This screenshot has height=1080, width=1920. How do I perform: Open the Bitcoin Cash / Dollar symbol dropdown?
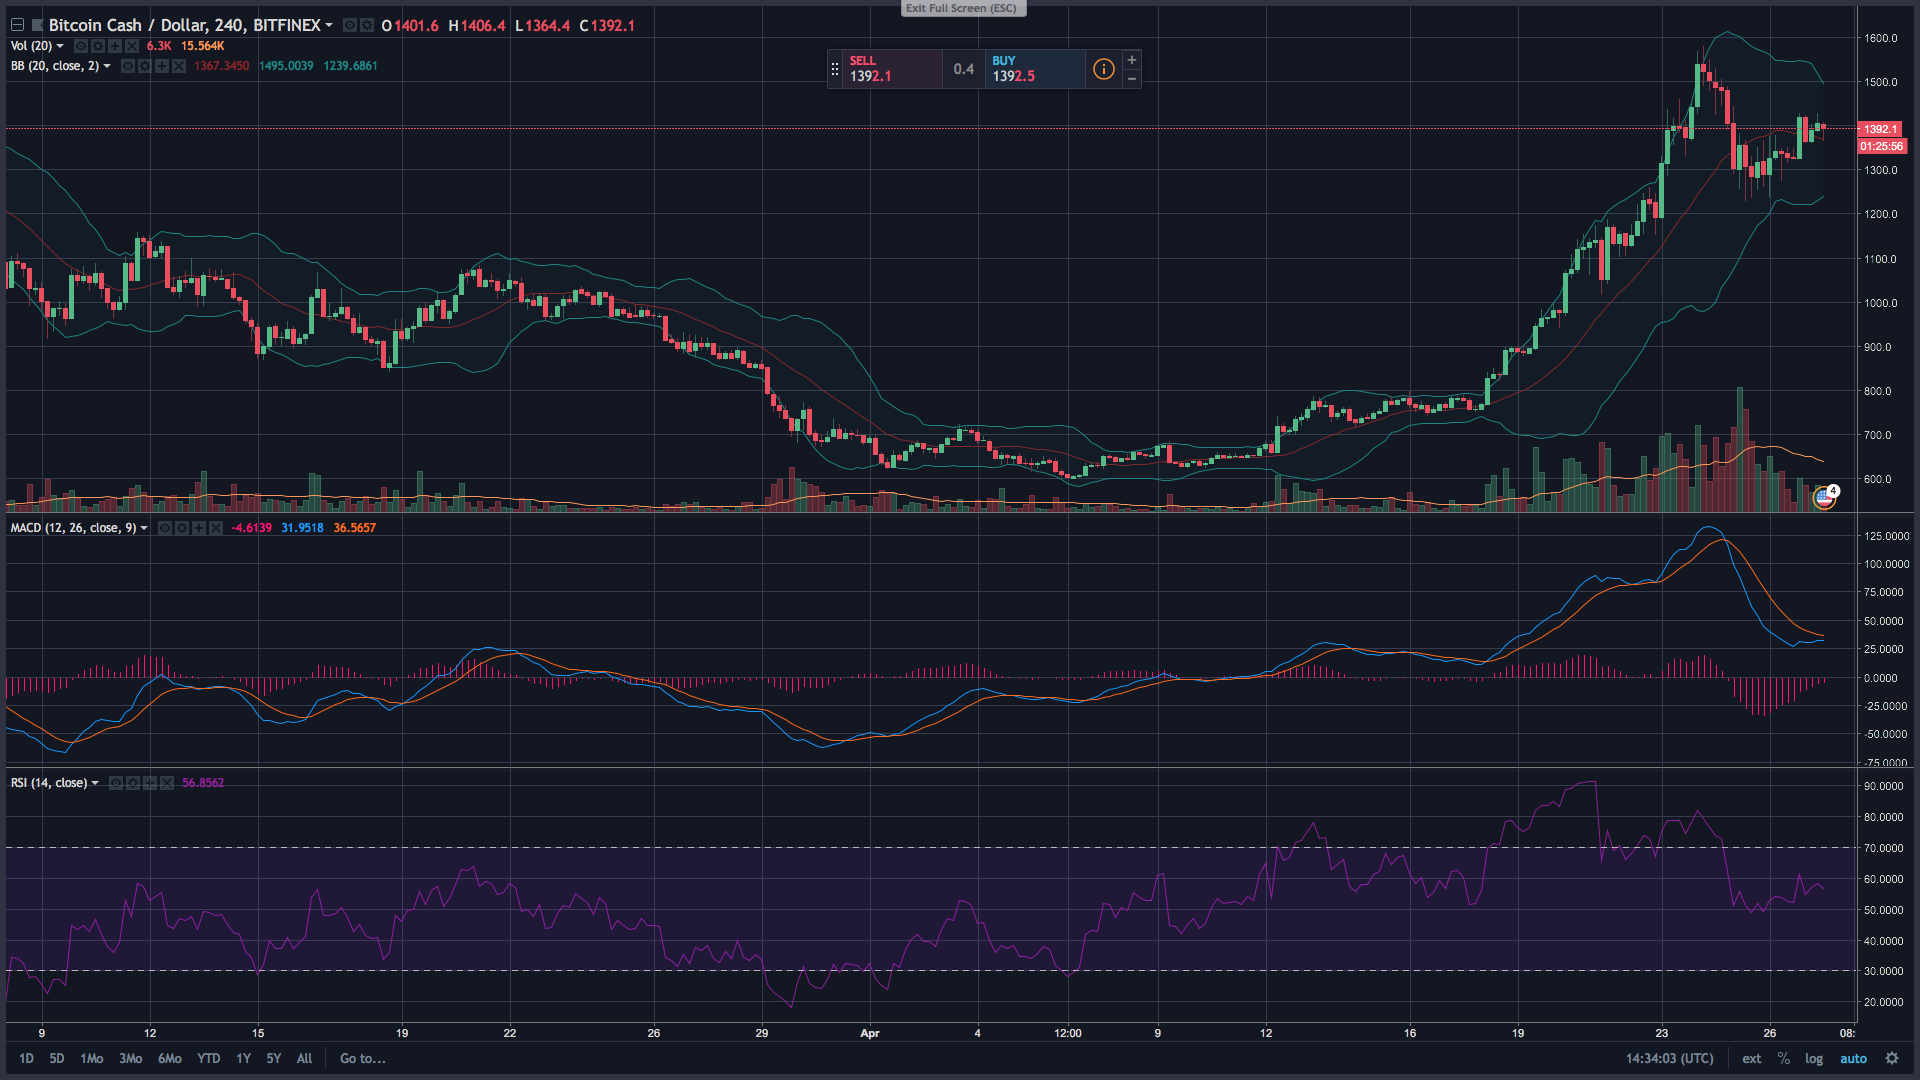click(x=329, y=25)
